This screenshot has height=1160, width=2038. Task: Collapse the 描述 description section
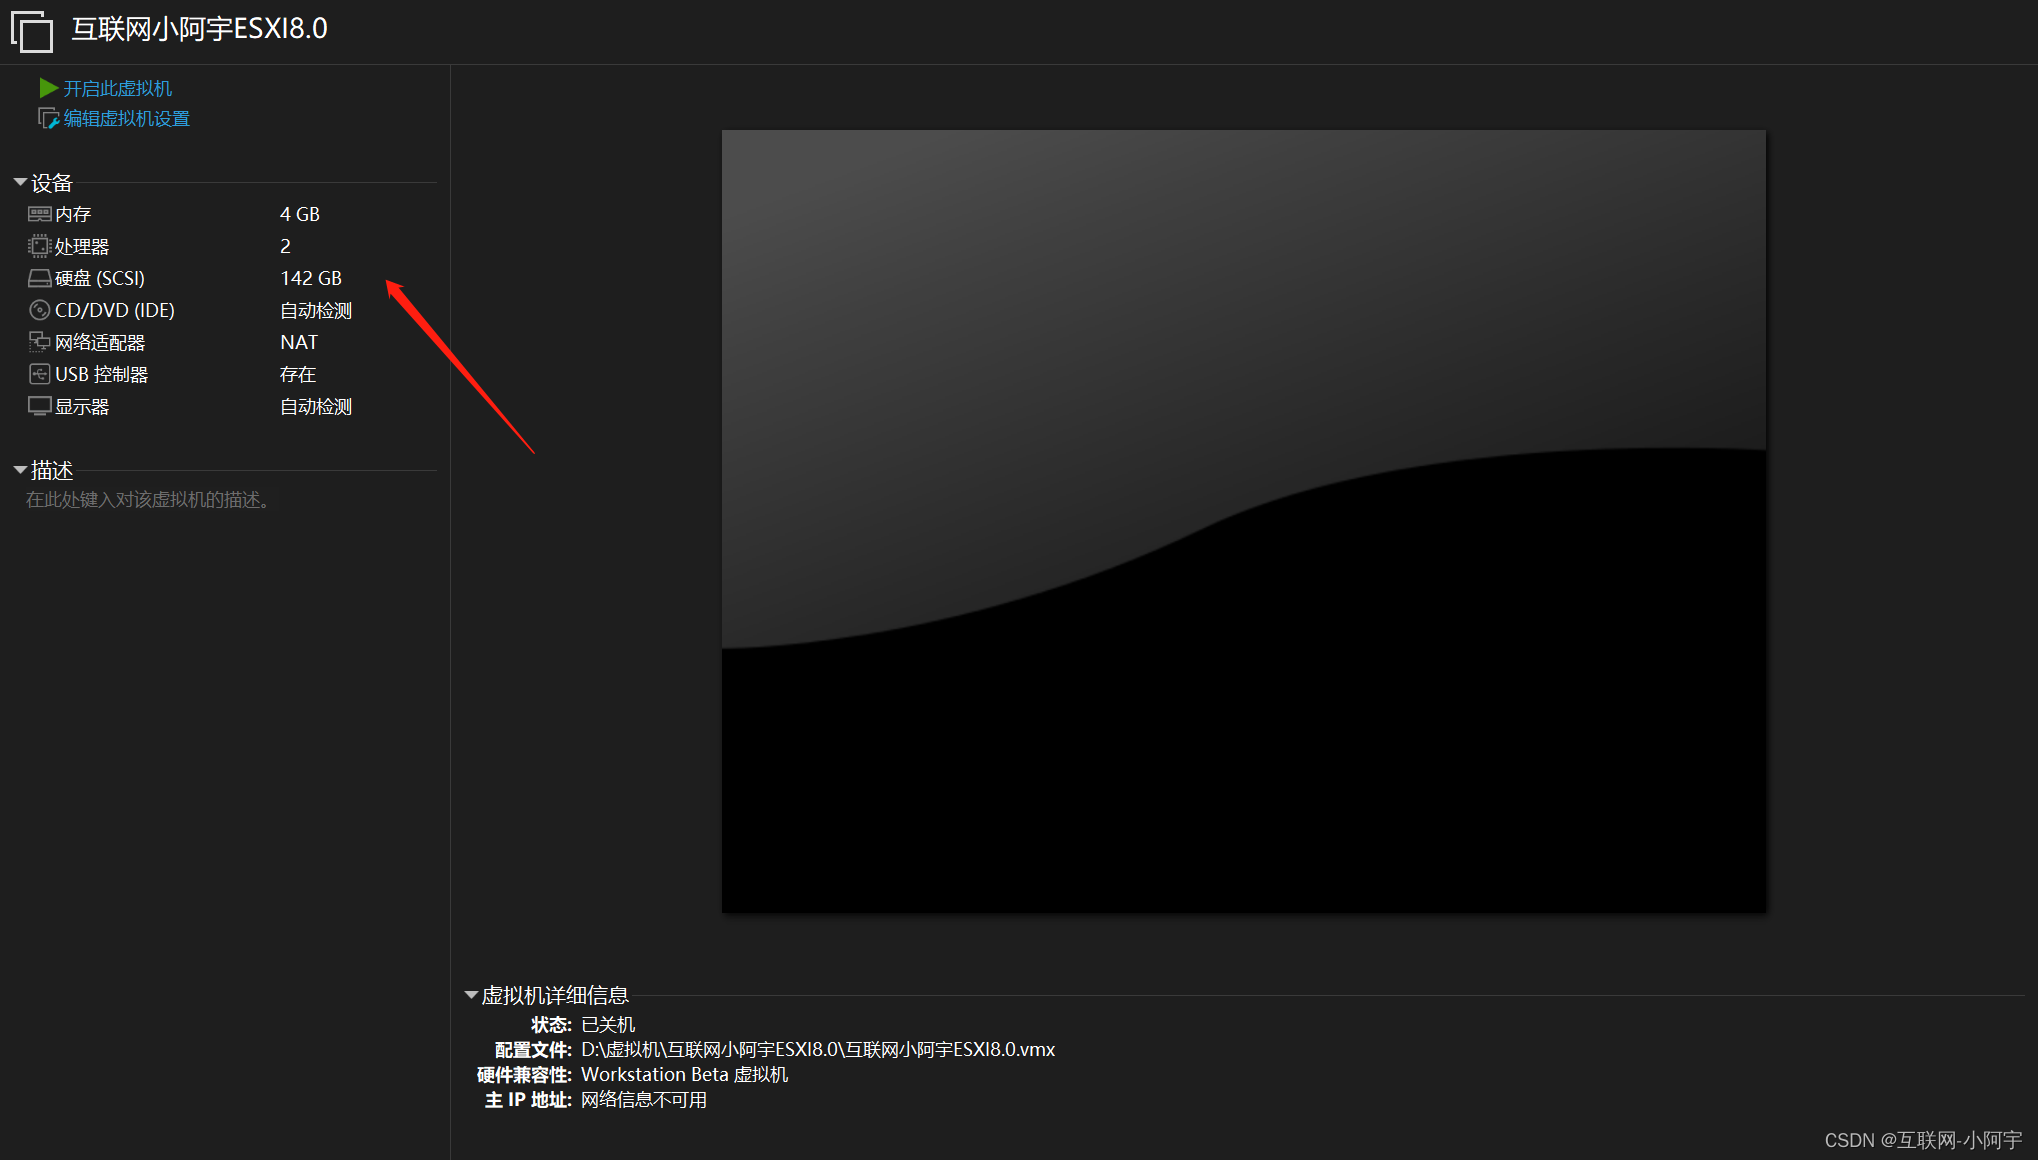coord(20,470)
